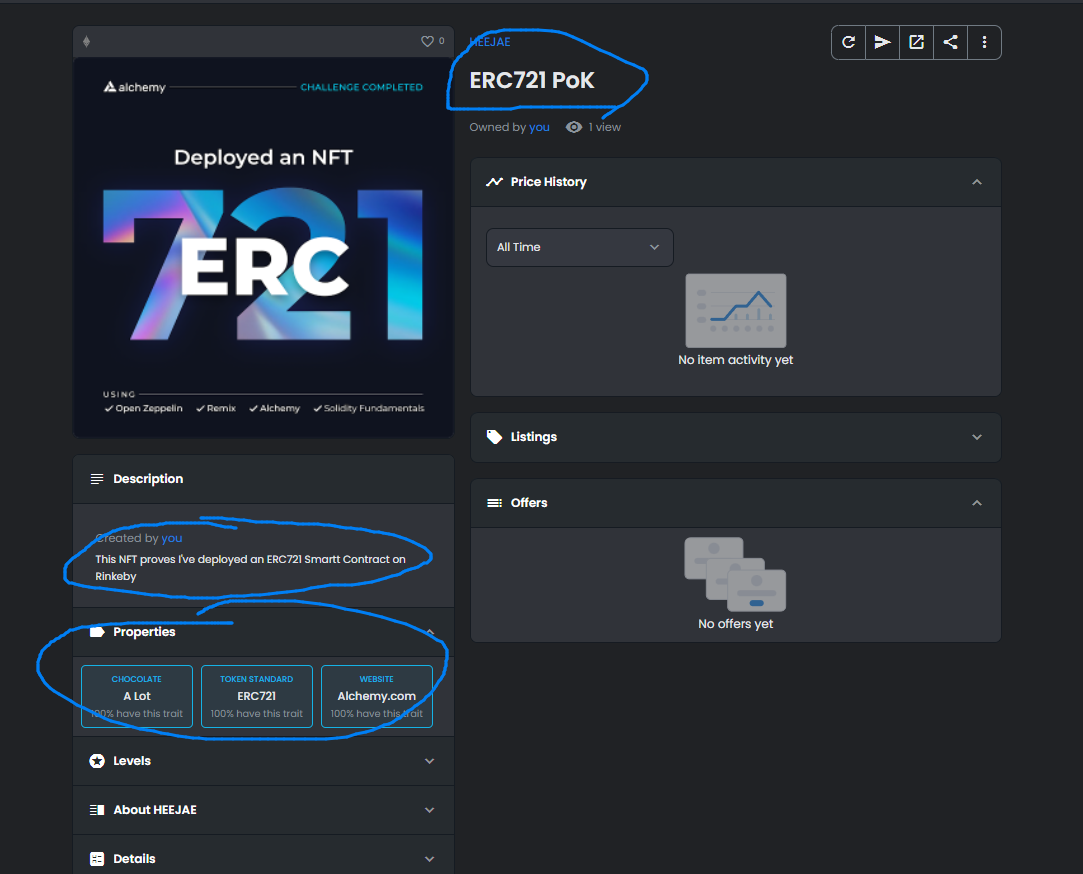Screen dimensions: 1083x874
Task: Expand the About HEEJAE chevron
Action: click(x=430, y=810)
